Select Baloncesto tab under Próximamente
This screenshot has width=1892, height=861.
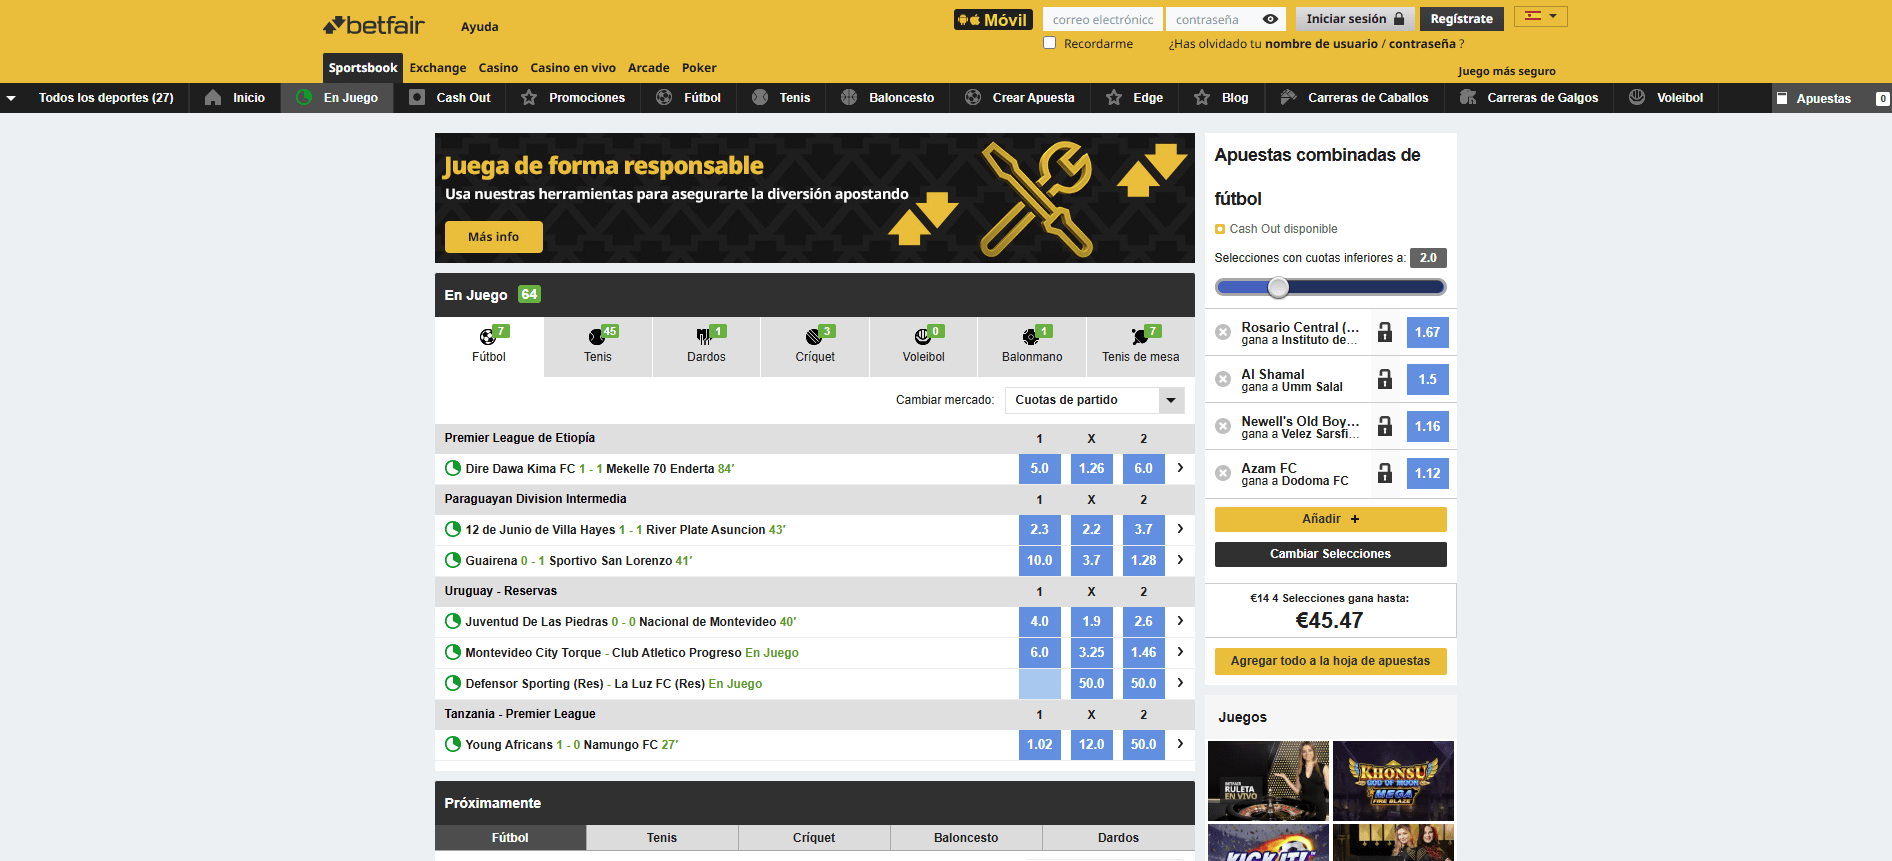[x=966, y=838]
